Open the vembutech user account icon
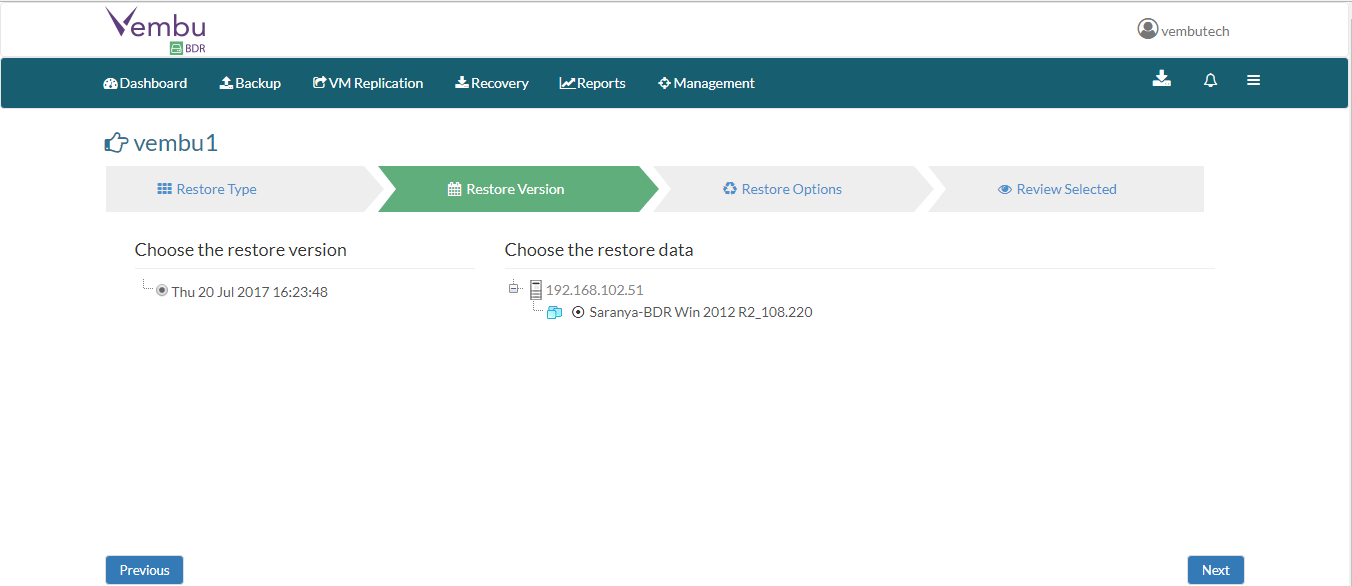The image size is (1352, 586). coord(1147,29)
